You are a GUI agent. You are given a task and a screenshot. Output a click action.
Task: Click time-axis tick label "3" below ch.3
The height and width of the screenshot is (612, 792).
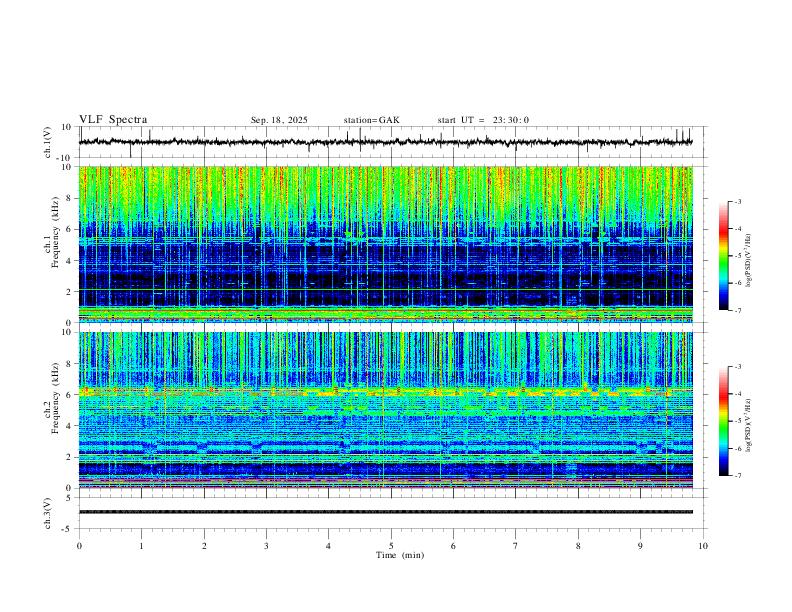[x=266, y=546]
